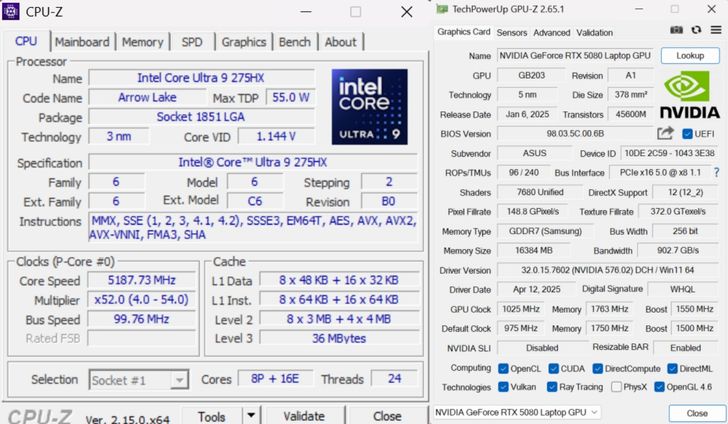
Task: Toggle the PhysX checkbox
Action: 617,387
